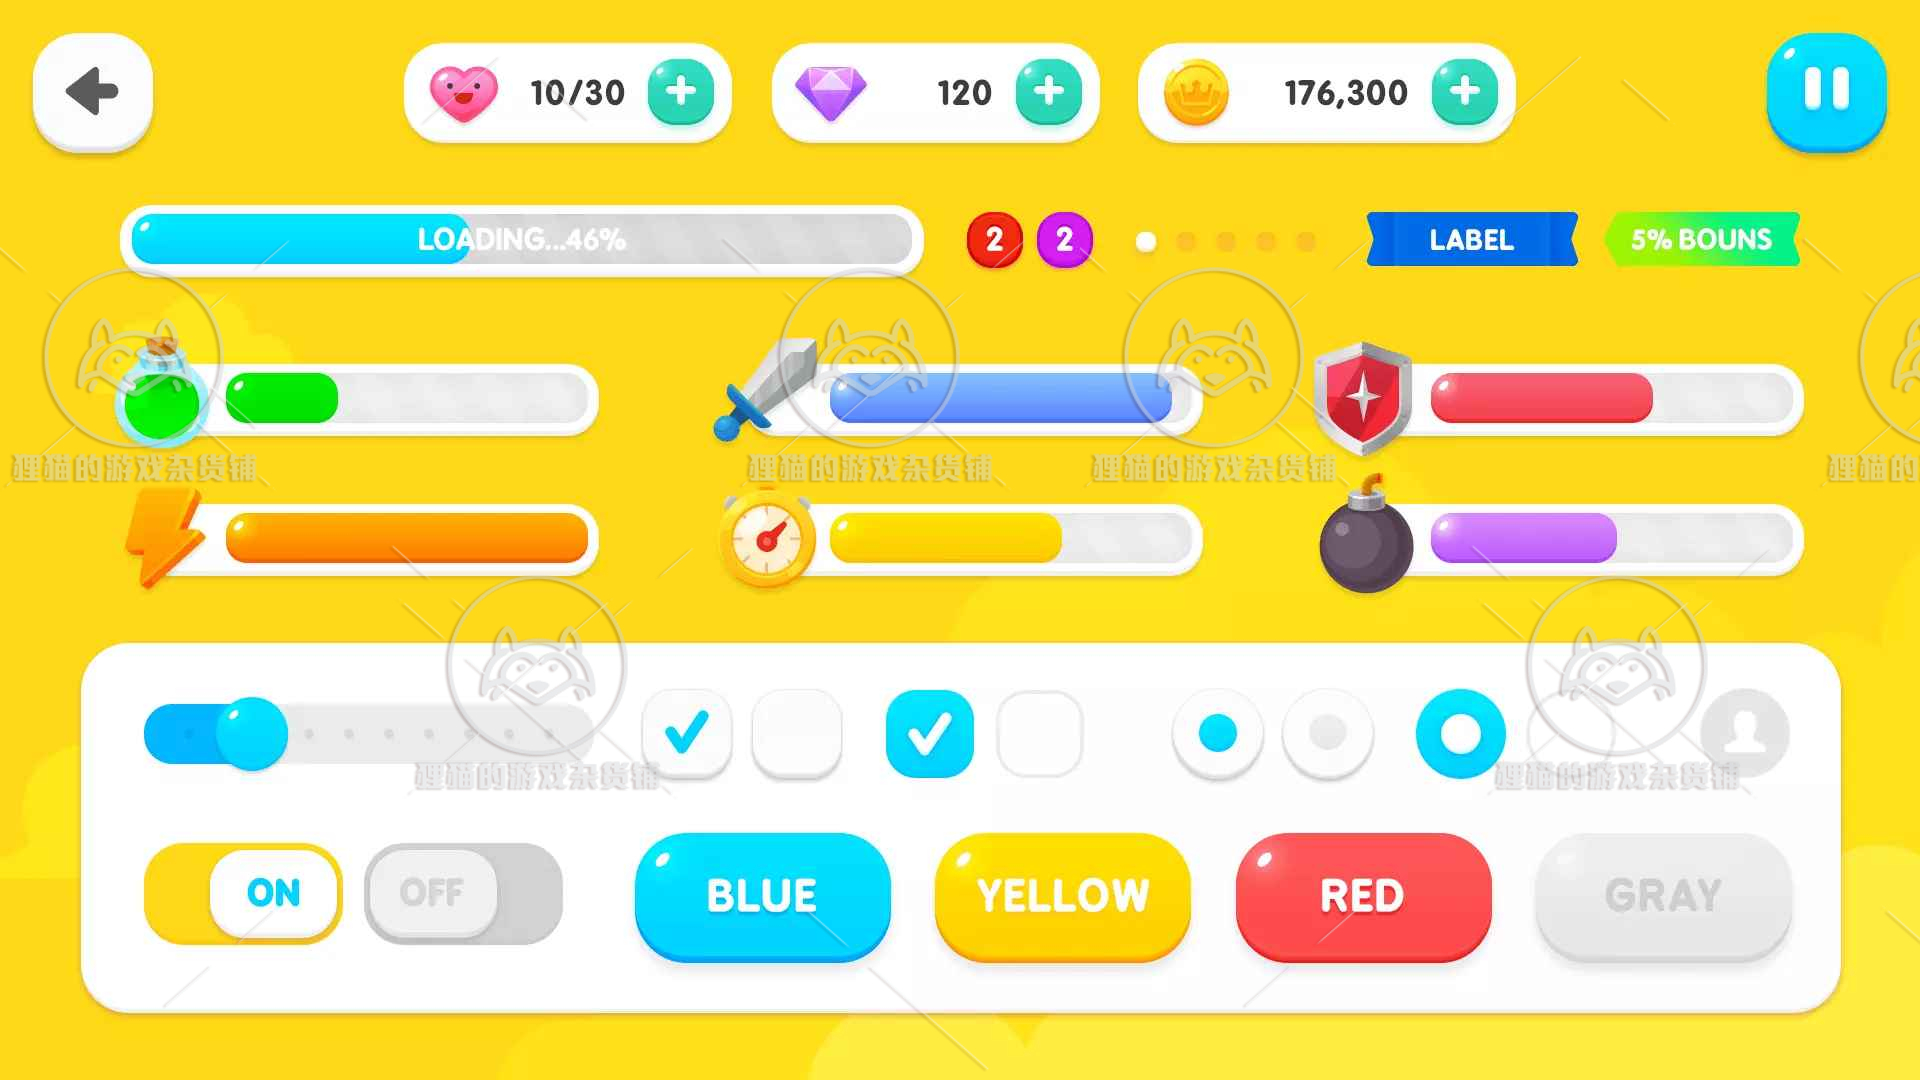This screenshot has height=1080, width=1920.
Task: Select the RED color option
Action: (x=1362, y=895)
